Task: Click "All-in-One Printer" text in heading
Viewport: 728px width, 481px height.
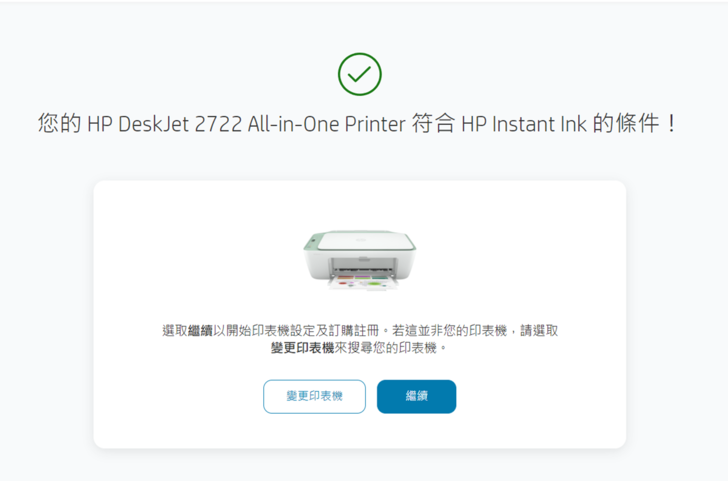Action: (x=322, y=125)
